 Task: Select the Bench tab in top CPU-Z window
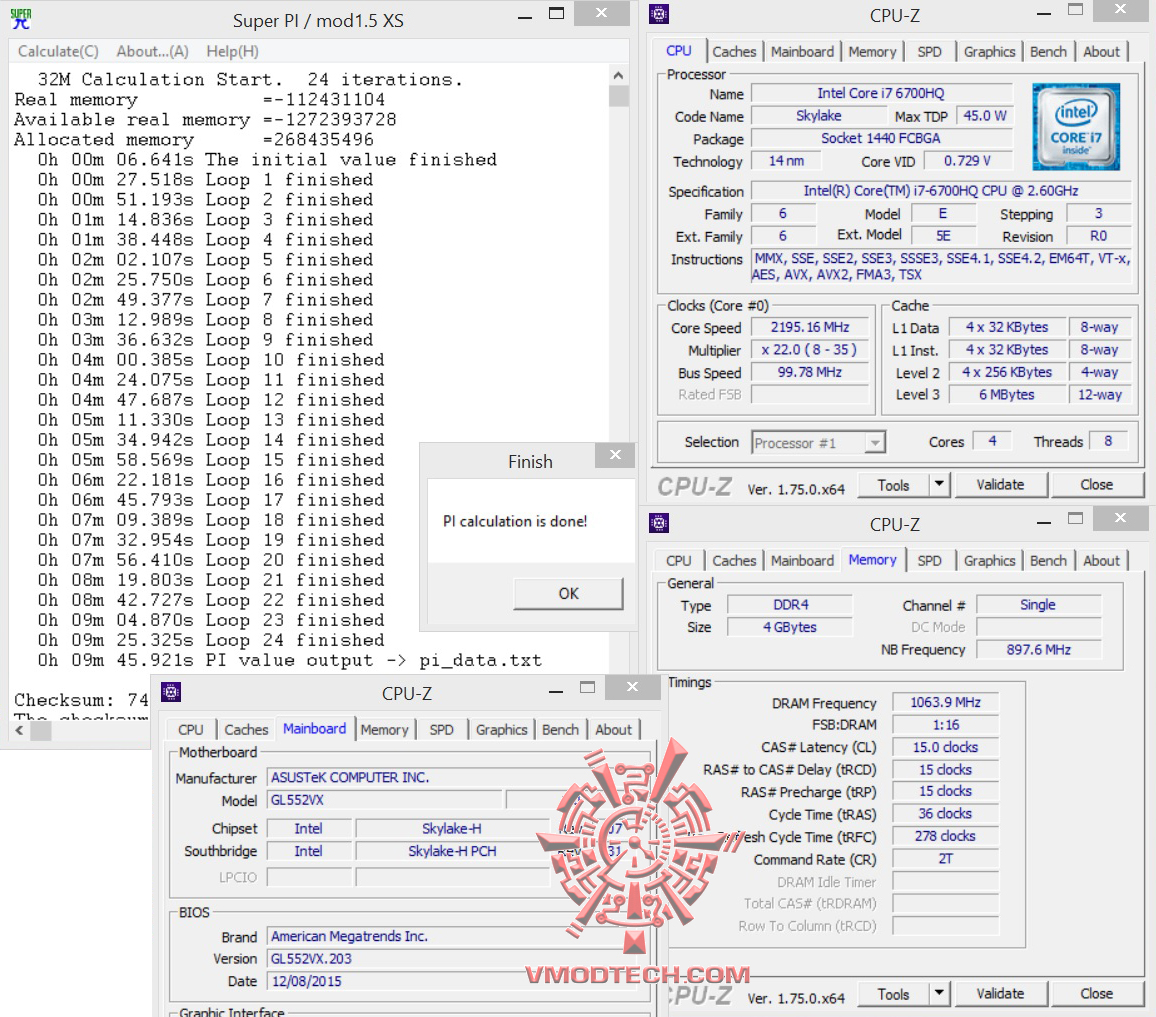1048,52
